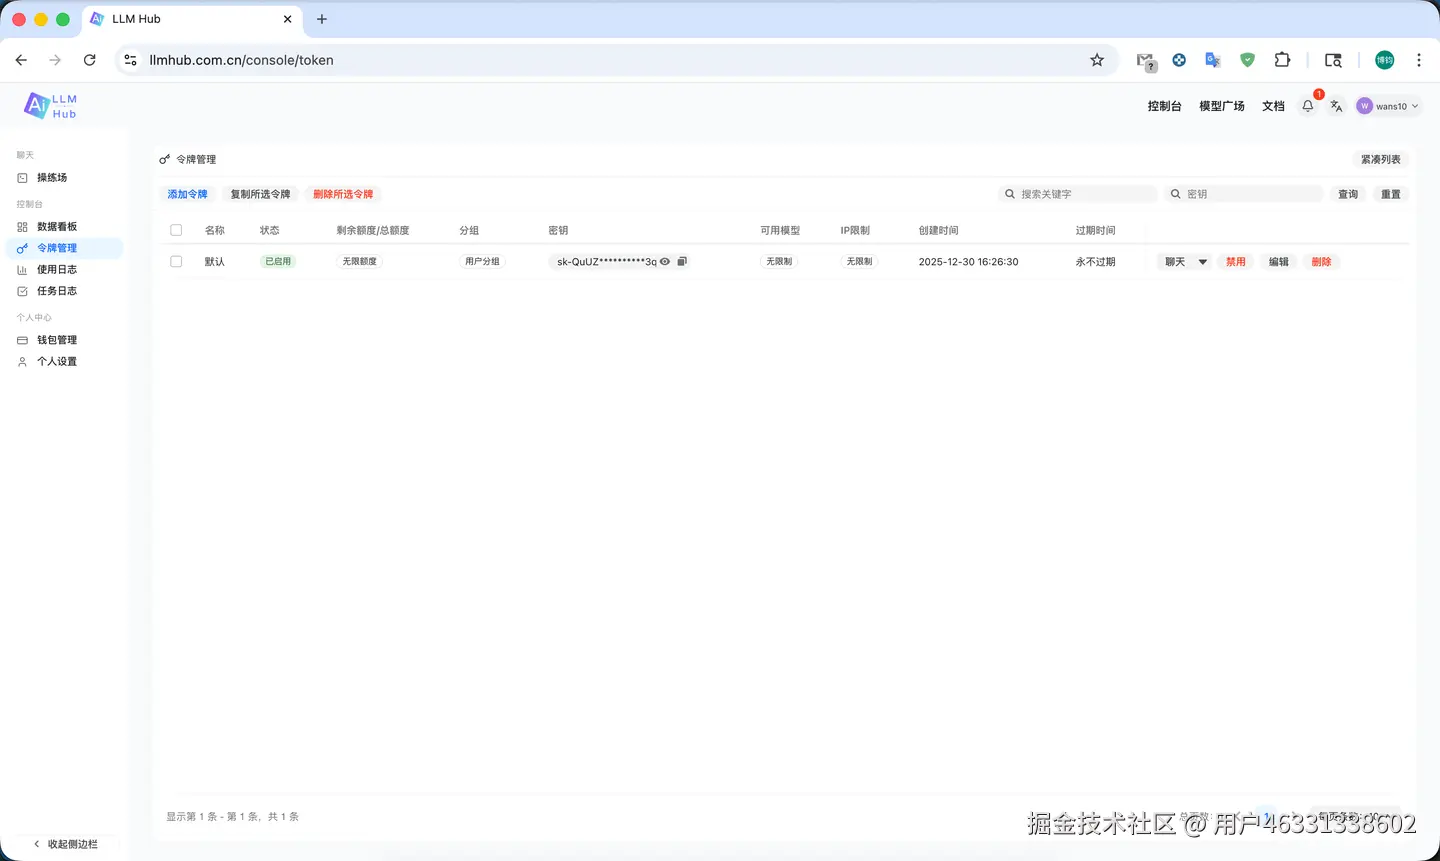1440x861 pixels.
Task: Click the green shield extension icon
Action: pos(1247,60)
